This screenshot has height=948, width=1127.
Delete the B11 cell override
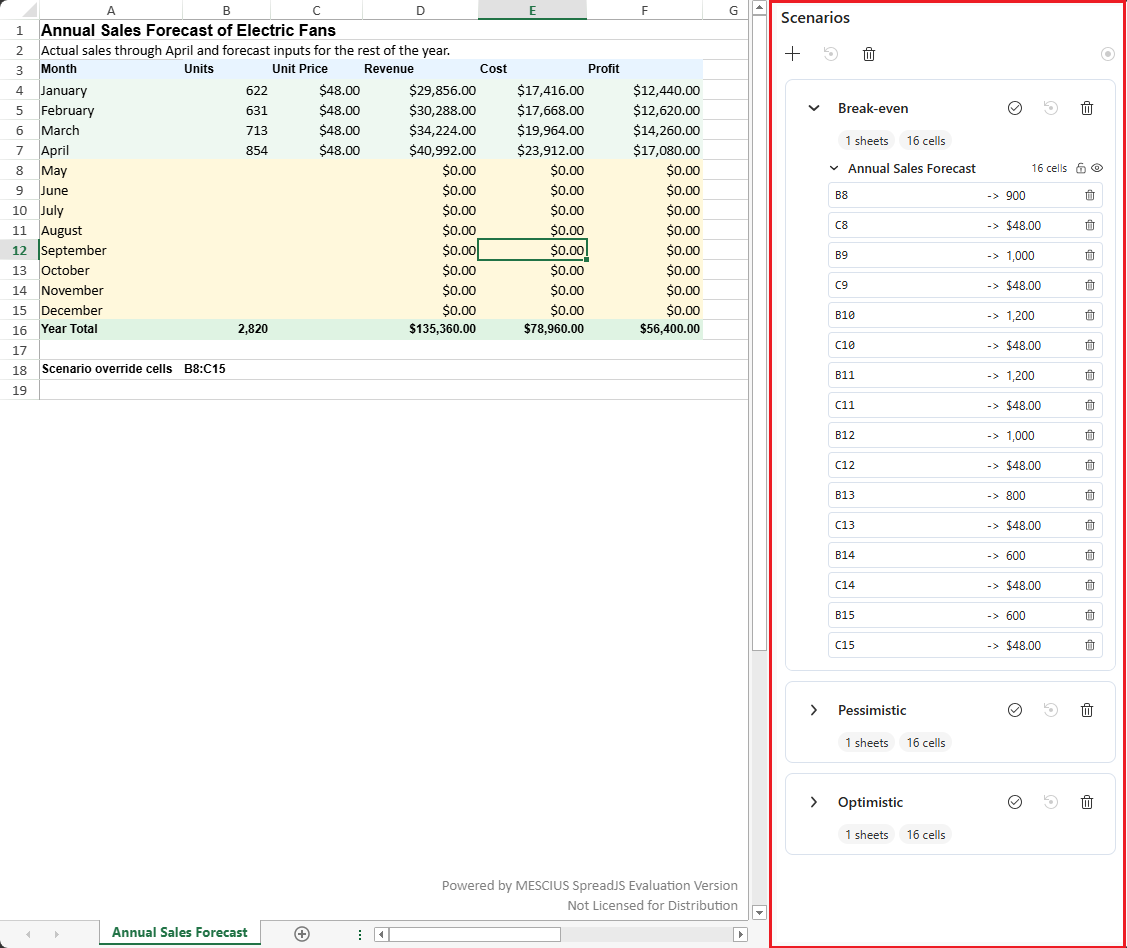click(1090, 375)
